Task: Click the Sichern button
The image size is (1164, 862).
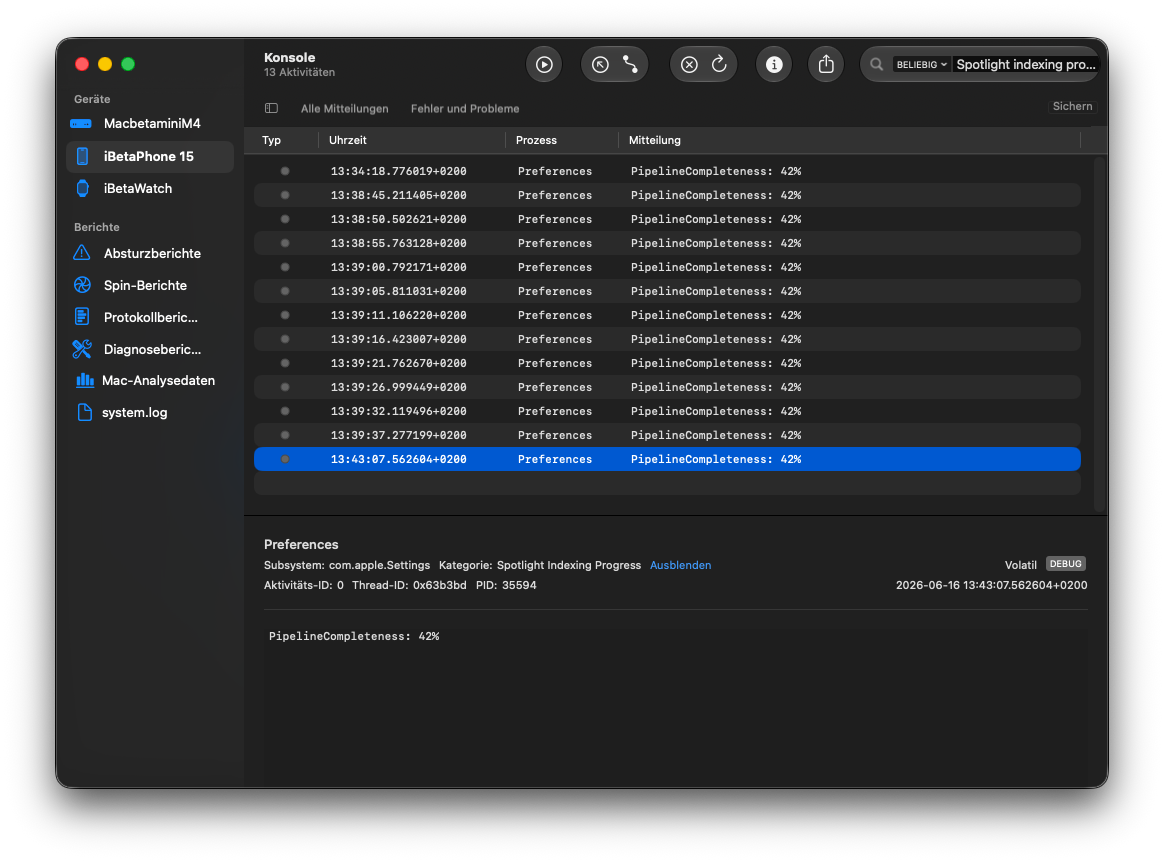Action: [x=1072, y=106]
